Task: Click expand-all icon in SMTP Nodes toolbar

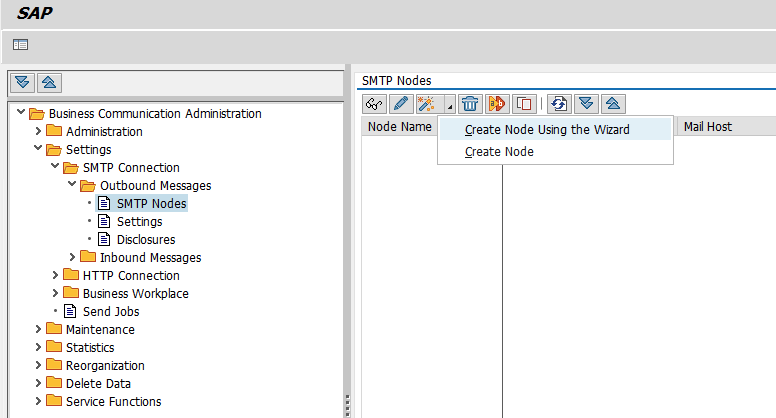Action: pos(586,104)
